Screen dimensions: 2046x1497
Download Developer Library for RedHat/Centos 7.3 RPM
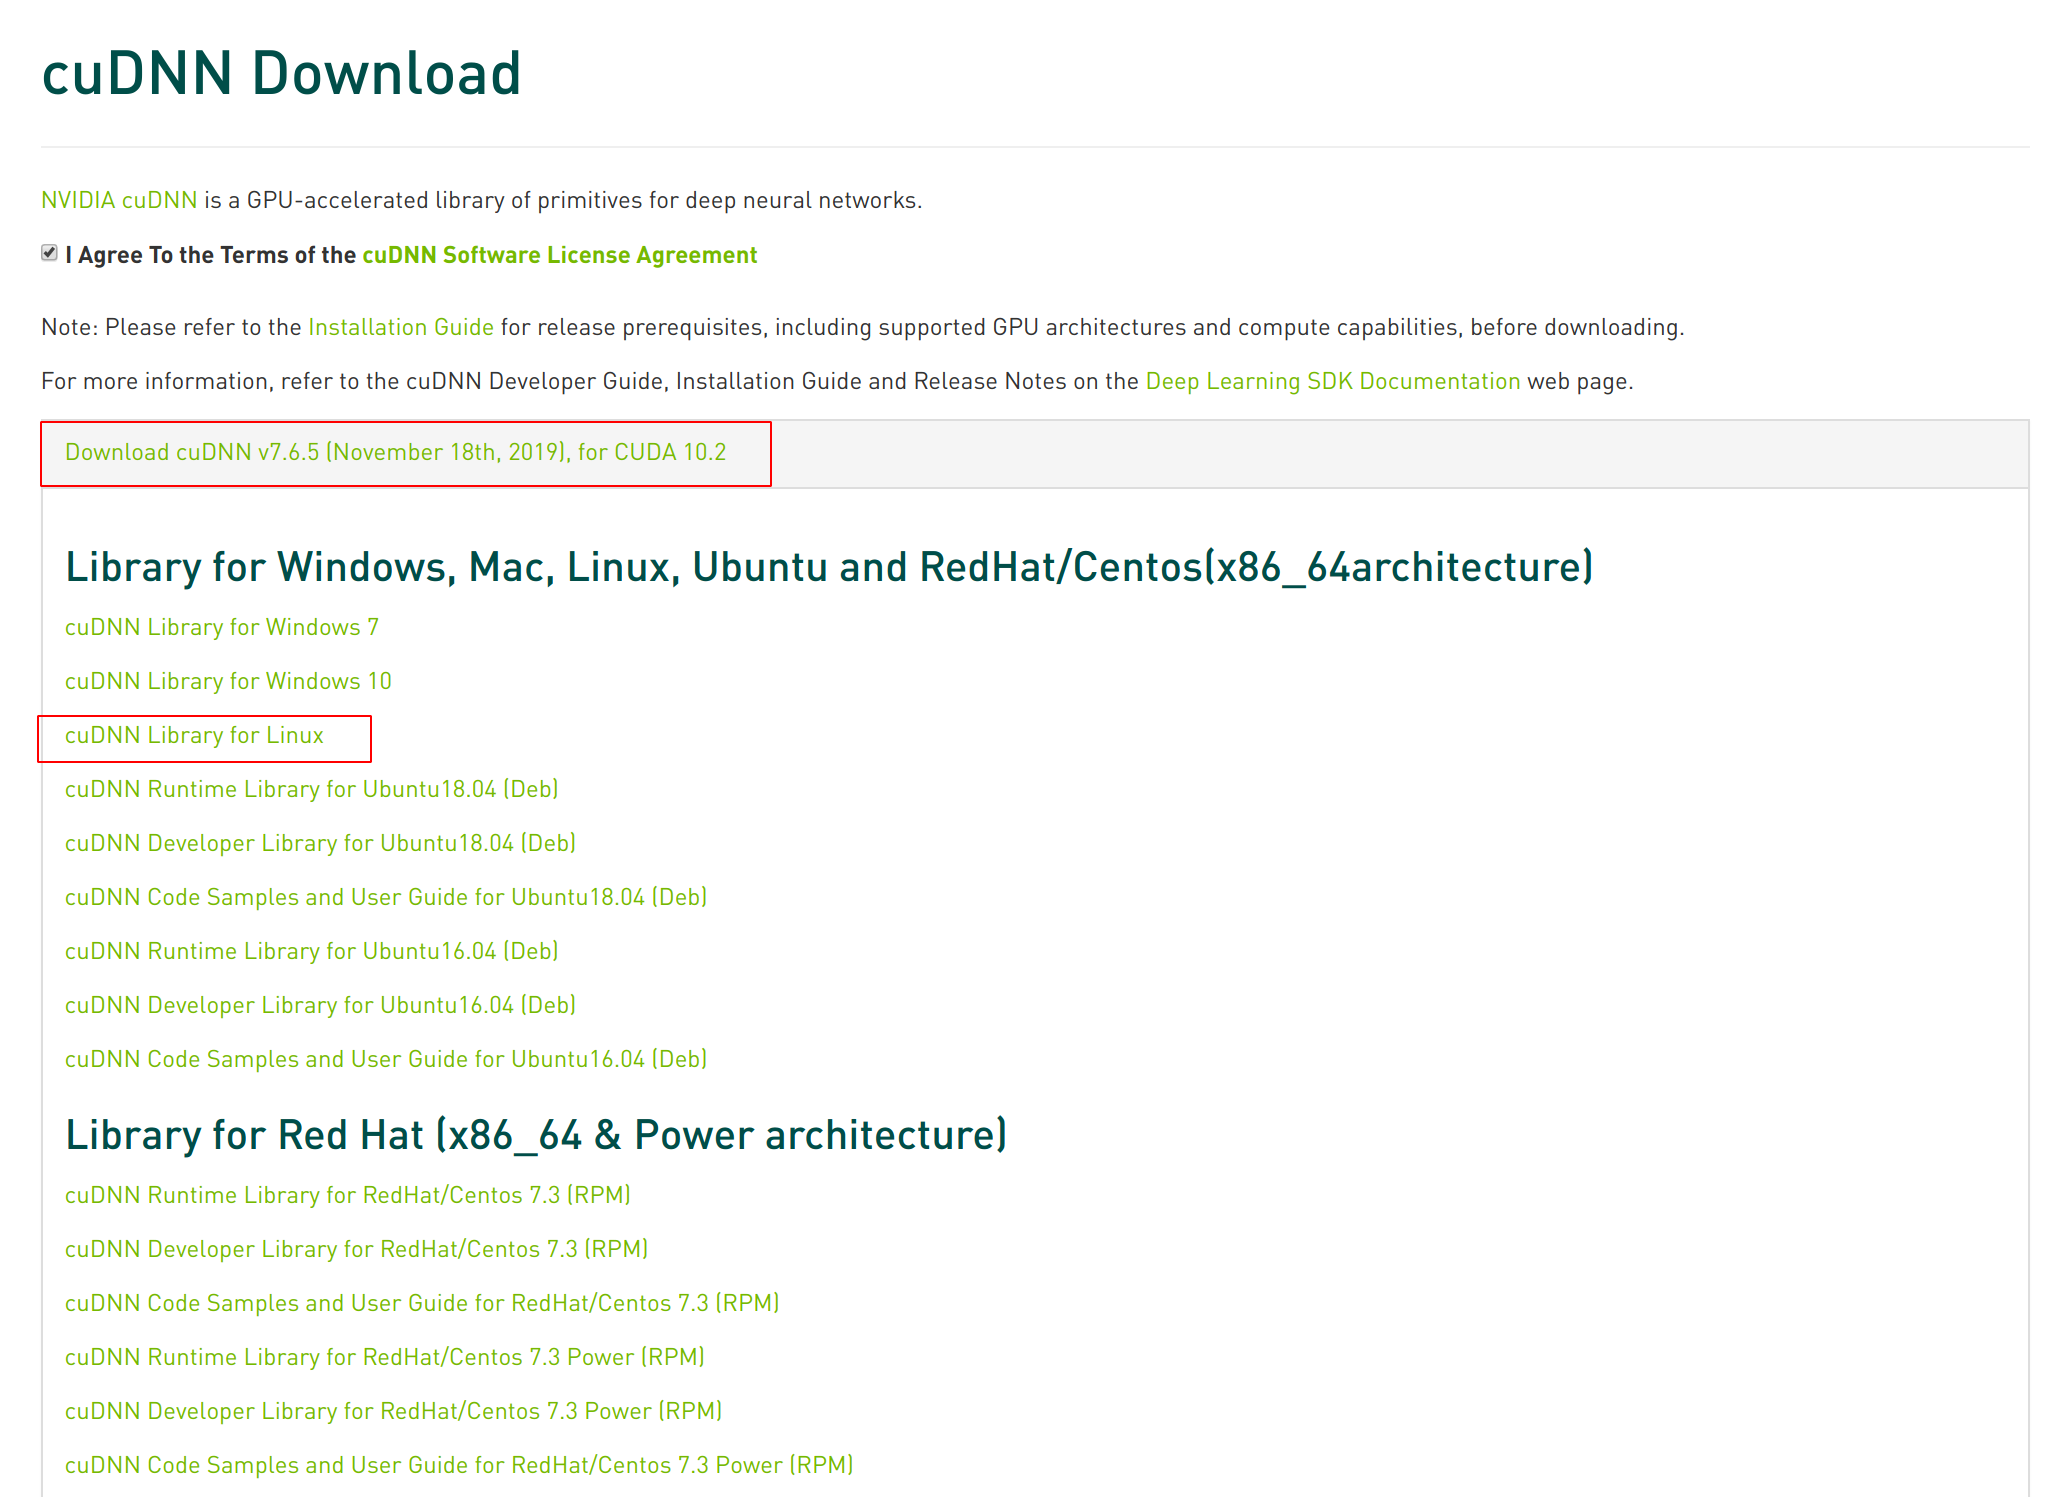tap(356, 1249)
